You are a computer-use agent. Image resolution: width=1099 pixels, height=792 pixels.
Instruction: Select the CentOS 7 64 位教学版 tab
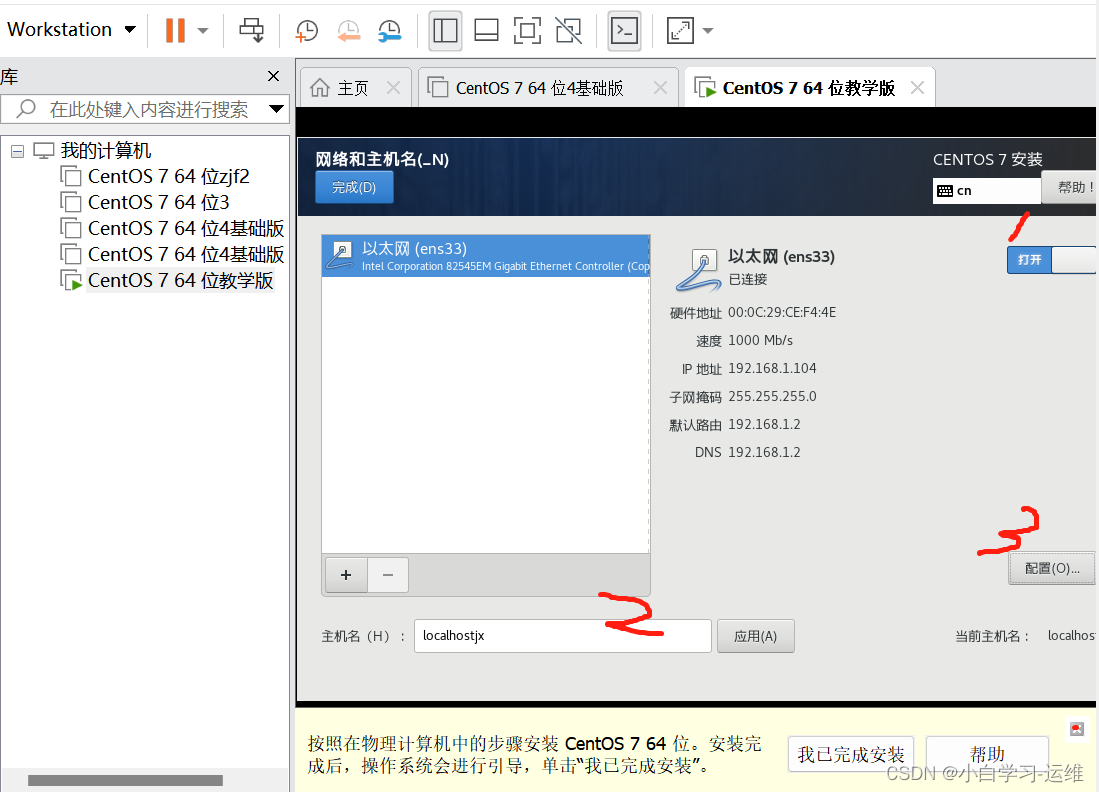(x=809, y=88)
